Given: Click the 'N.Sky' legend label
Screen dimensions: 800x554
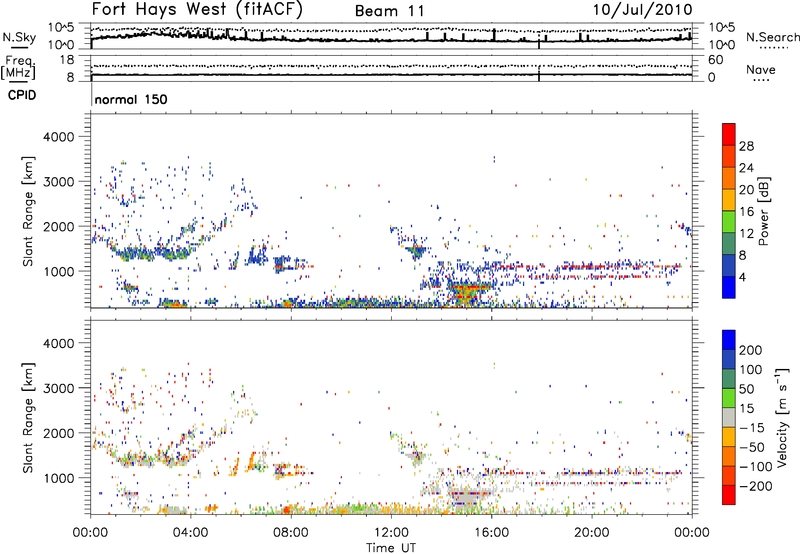Looking at the screenshot, I should pyautogui.click(x=19, y=37).
